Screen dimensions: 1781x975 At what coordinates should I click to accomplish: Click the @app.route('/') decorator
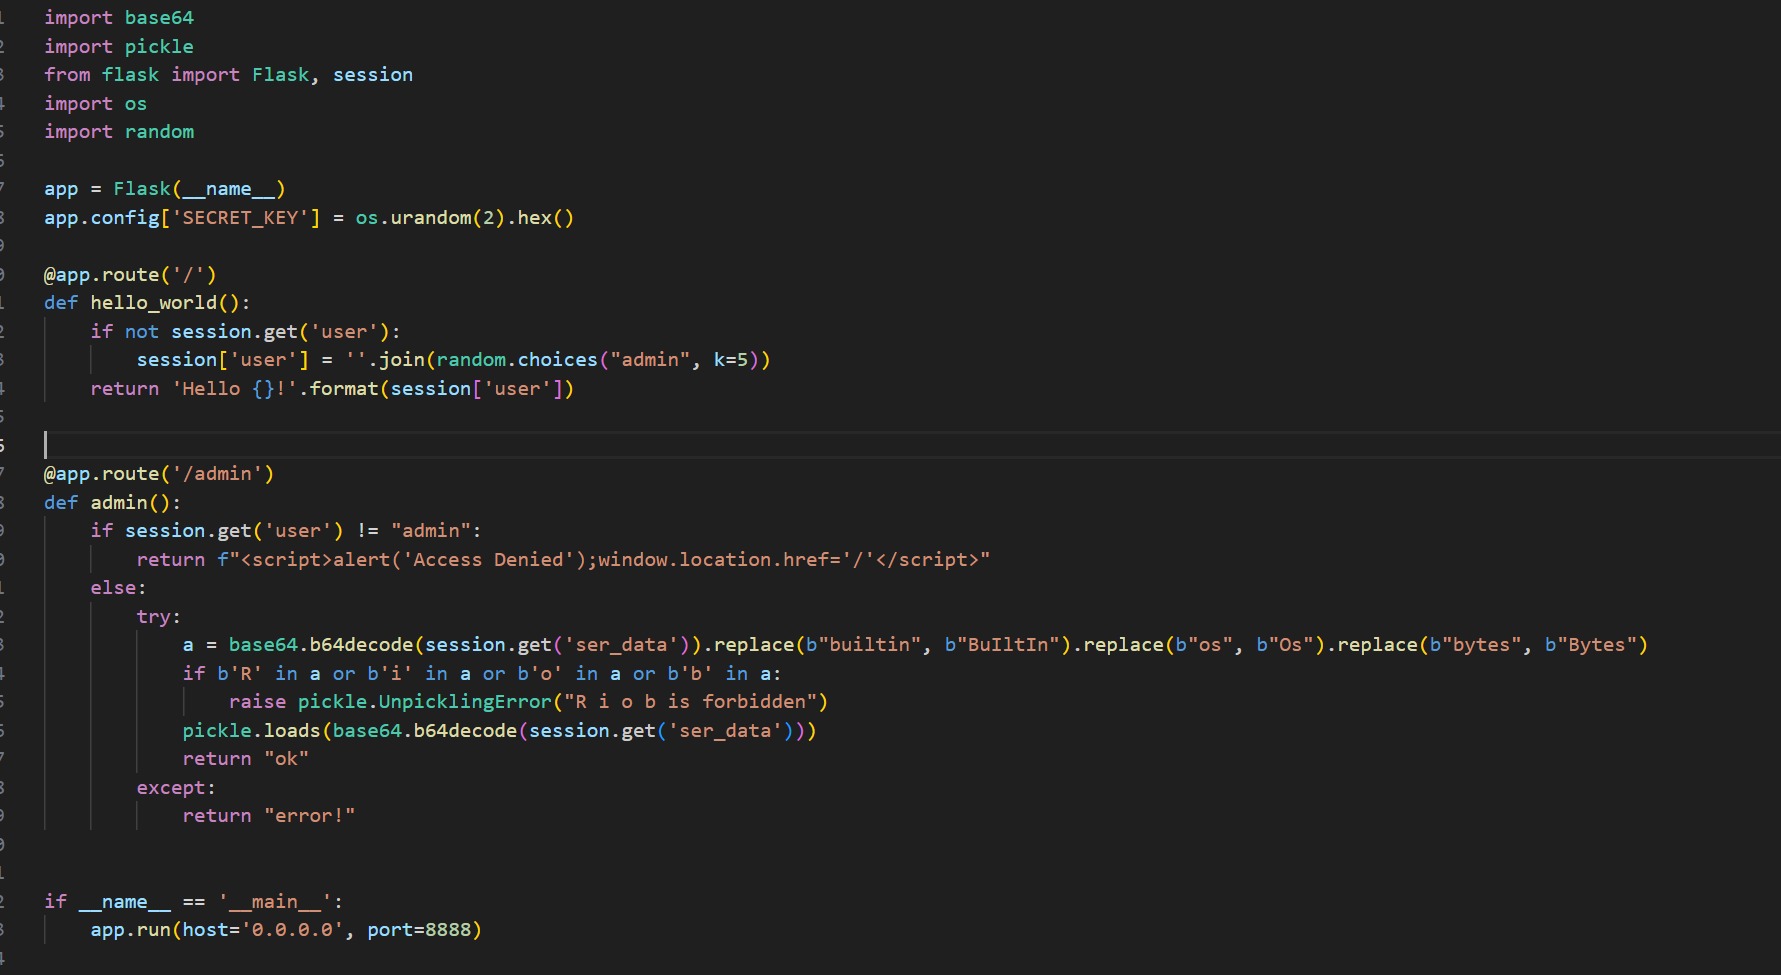click(x=130, y=275)
